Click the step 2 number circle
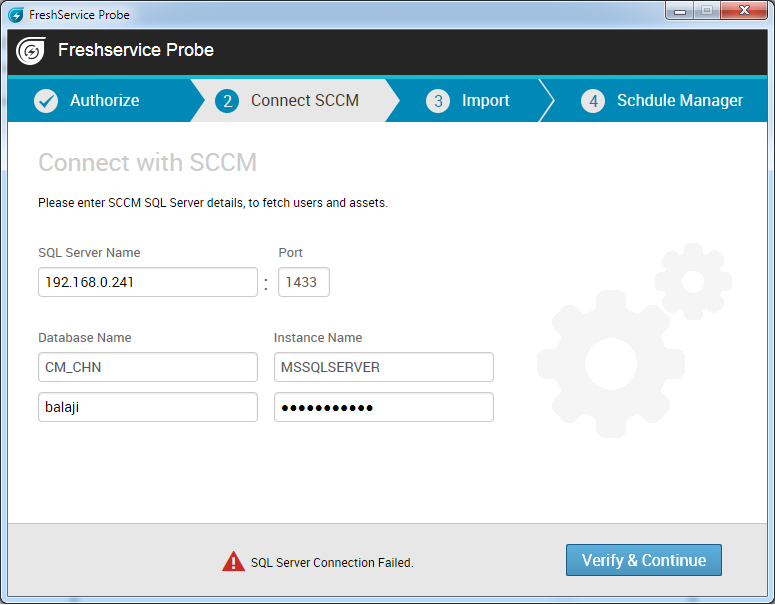Screen dimensions: 775x605 tap(227, 101)
